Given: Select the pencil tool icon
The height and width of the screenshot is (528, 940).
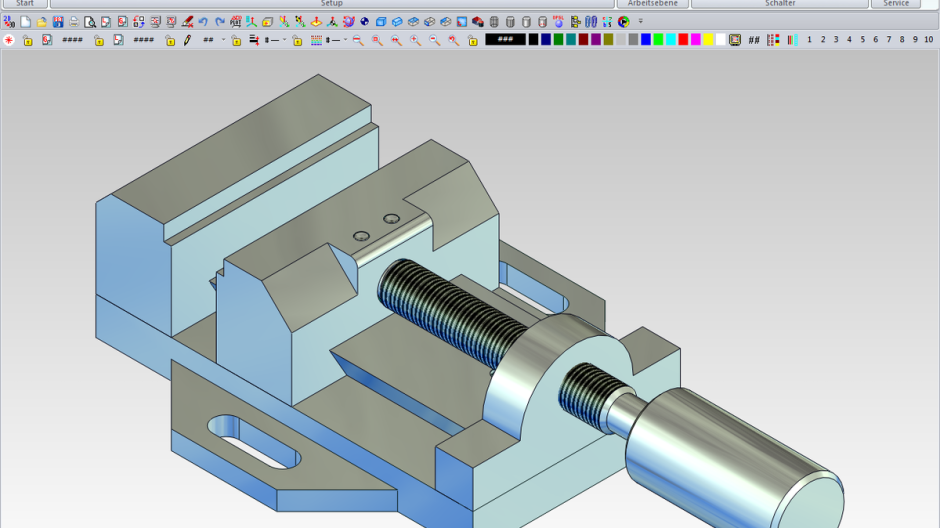Looking at the screenshot, I should pos(187,40).
